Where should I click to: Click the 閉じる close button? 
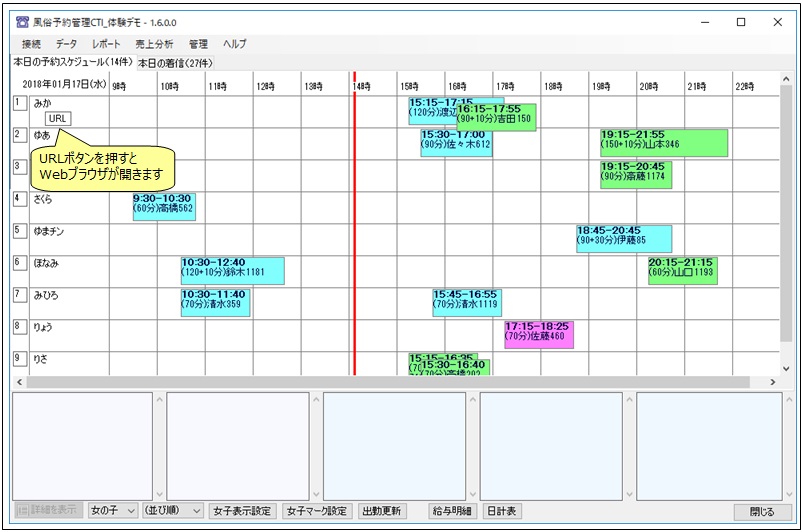tap(762, 511)
